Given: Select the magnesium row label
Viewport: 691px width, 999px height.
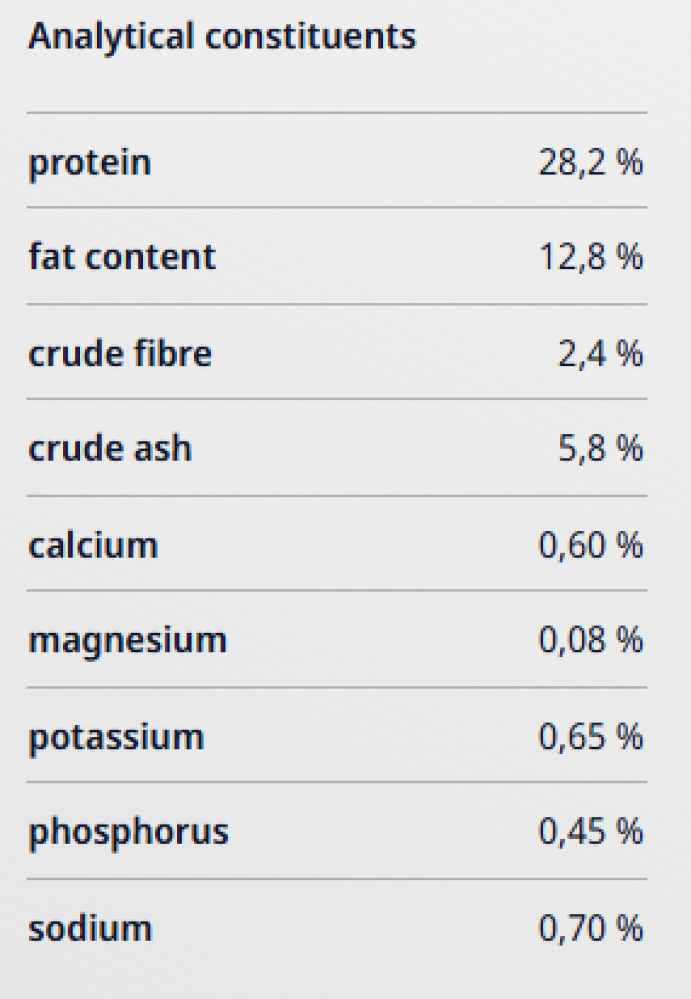Looking at the screenshot, I should (127, 640).
